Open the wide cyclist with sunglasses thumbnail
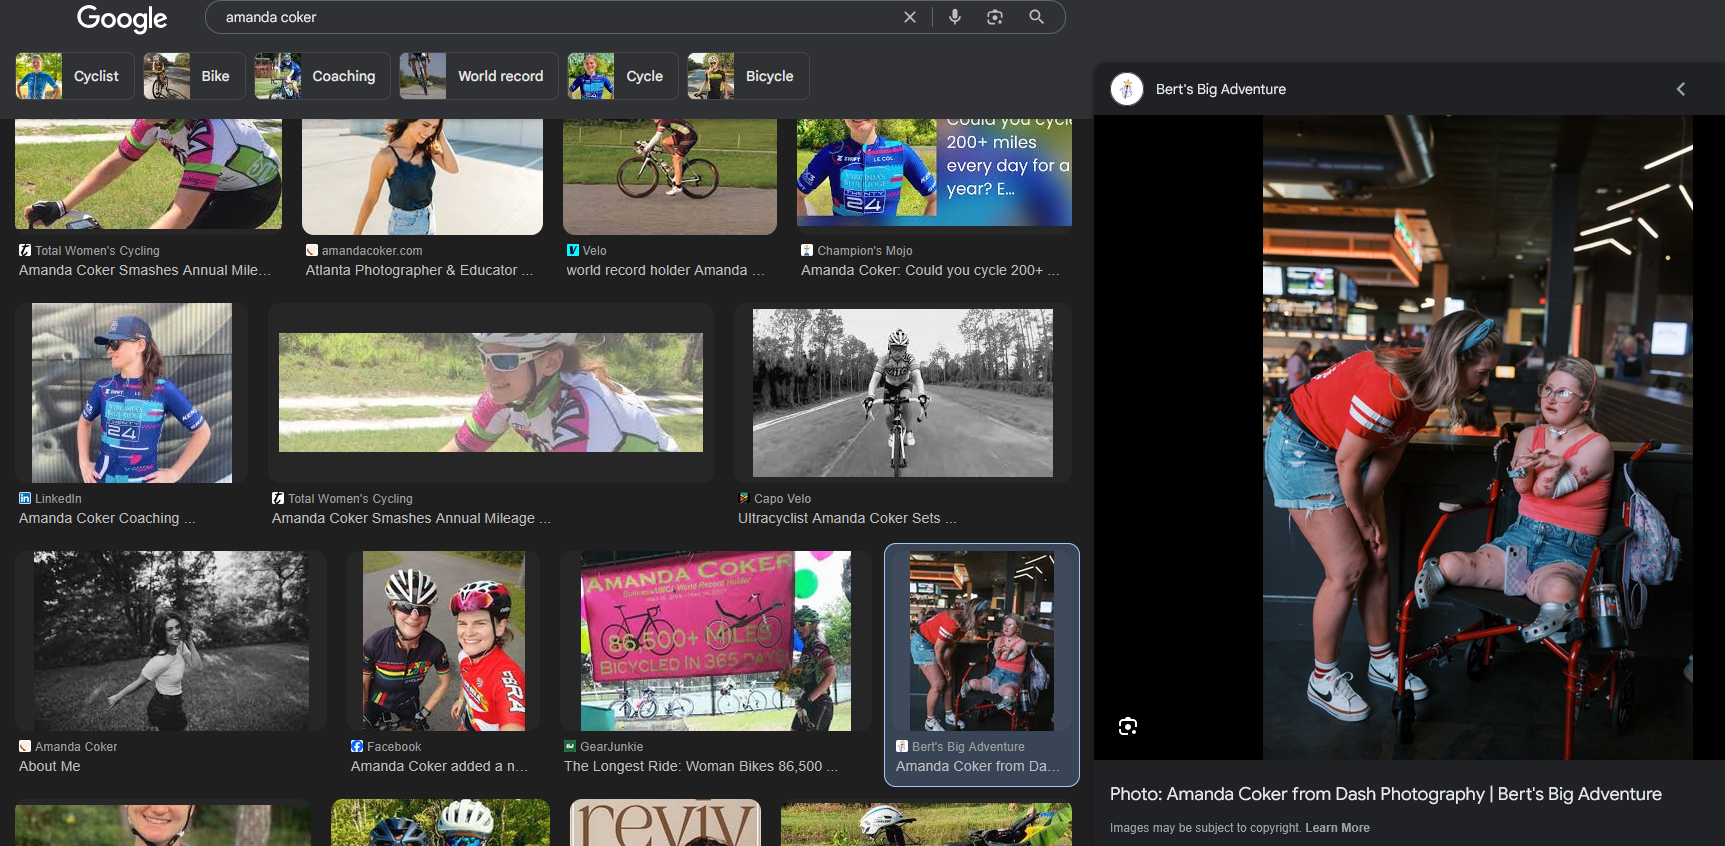The height and width of the screenshot is (846, 1725). [x=491, y=393]
